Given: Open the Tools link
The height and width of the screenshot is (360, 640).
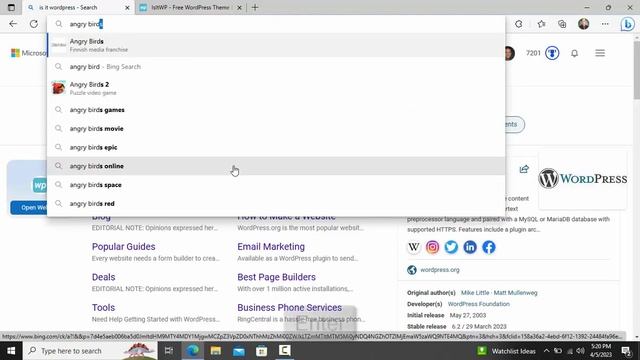Looking at the screenshot, I should click(x=103, y=307).
